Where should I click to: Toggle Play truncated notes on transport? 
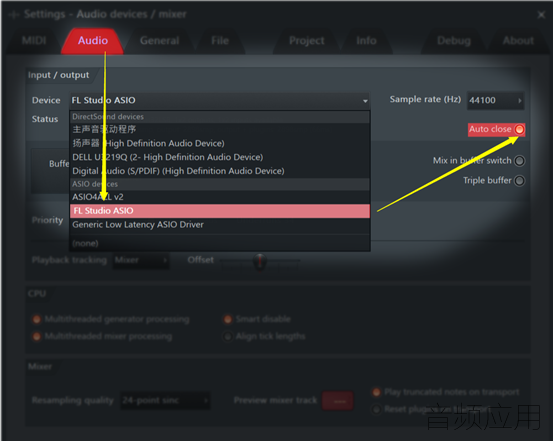point(376,392)
